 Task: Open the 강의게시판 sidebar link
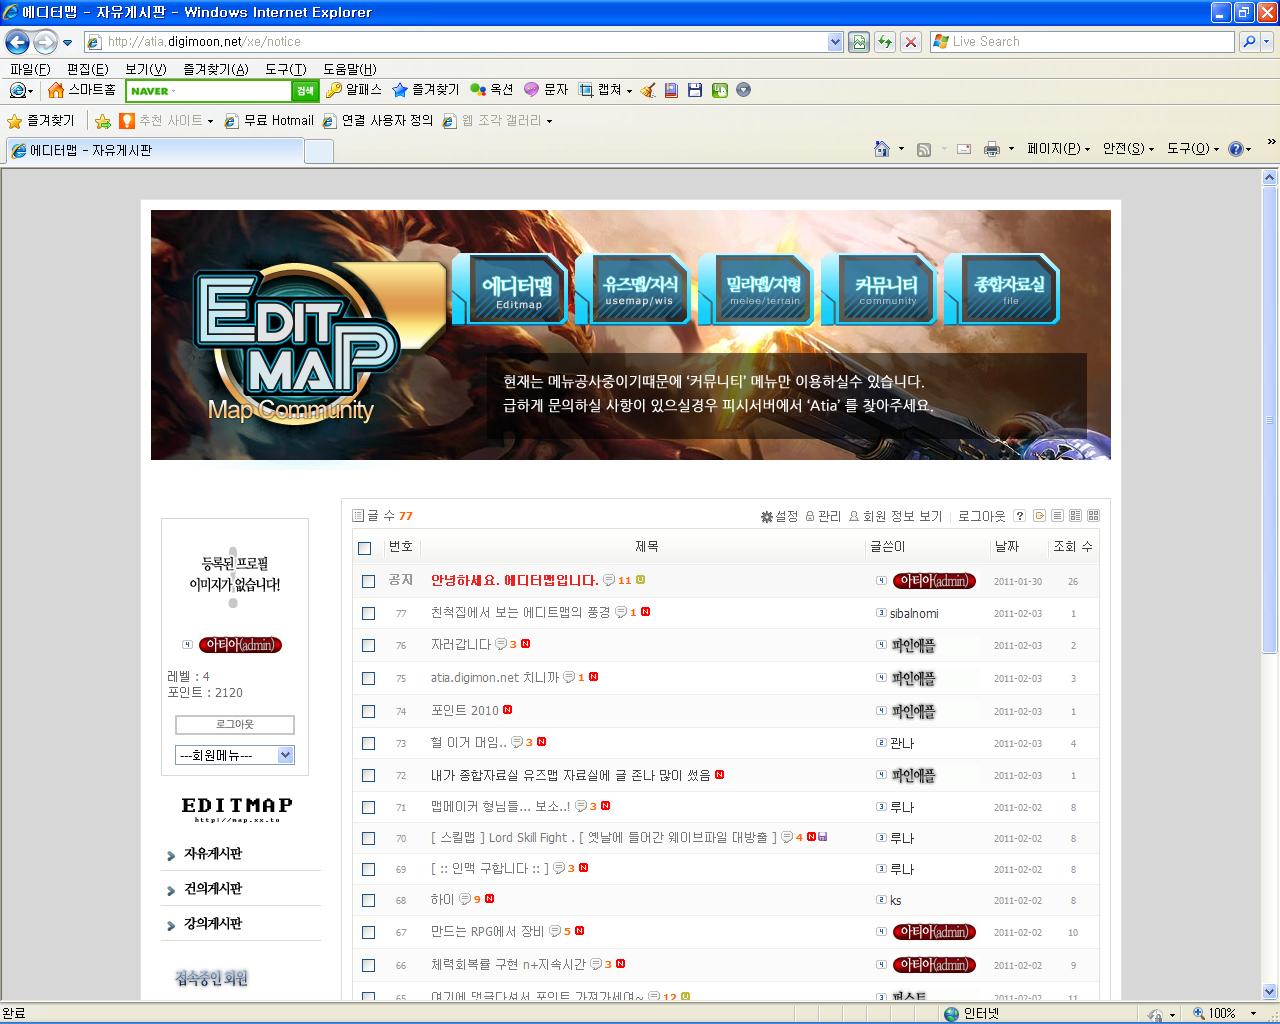click(x=213, y=924)
